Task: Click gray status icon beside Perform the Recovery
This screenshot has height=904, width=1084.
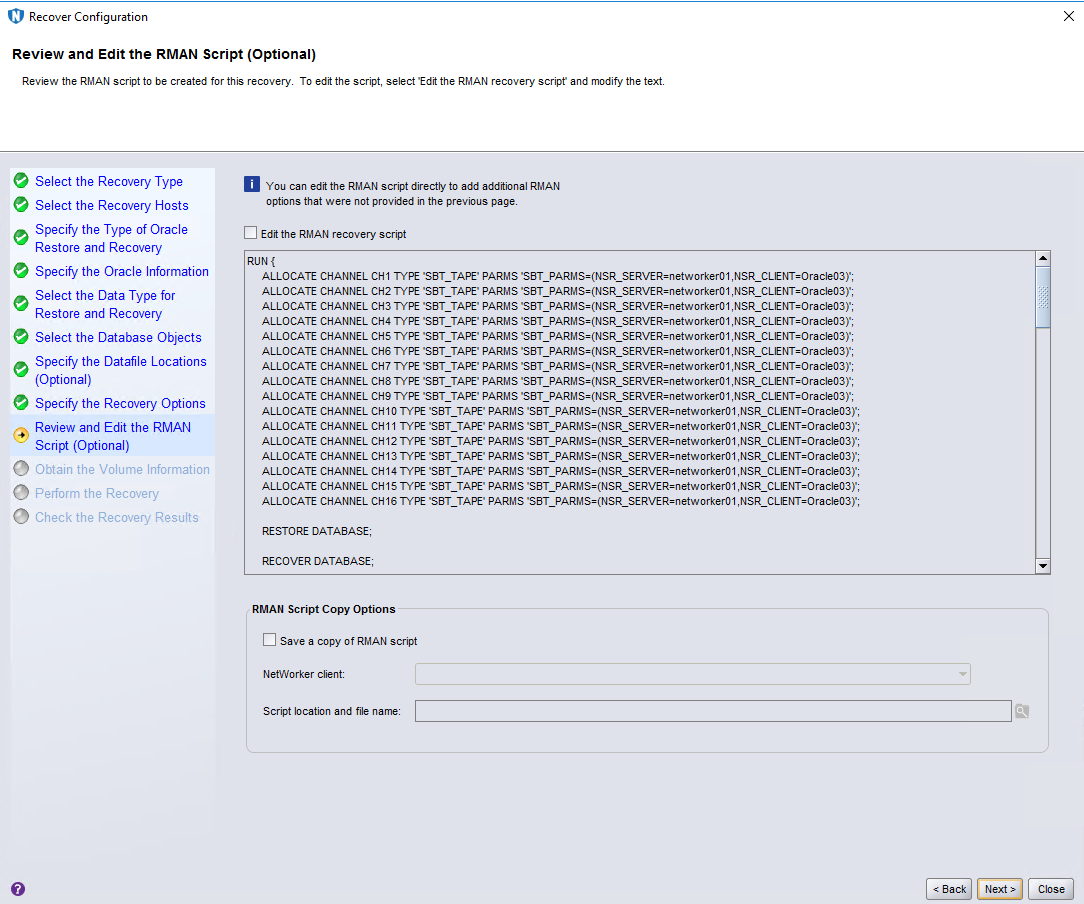Action: [21, 493]
